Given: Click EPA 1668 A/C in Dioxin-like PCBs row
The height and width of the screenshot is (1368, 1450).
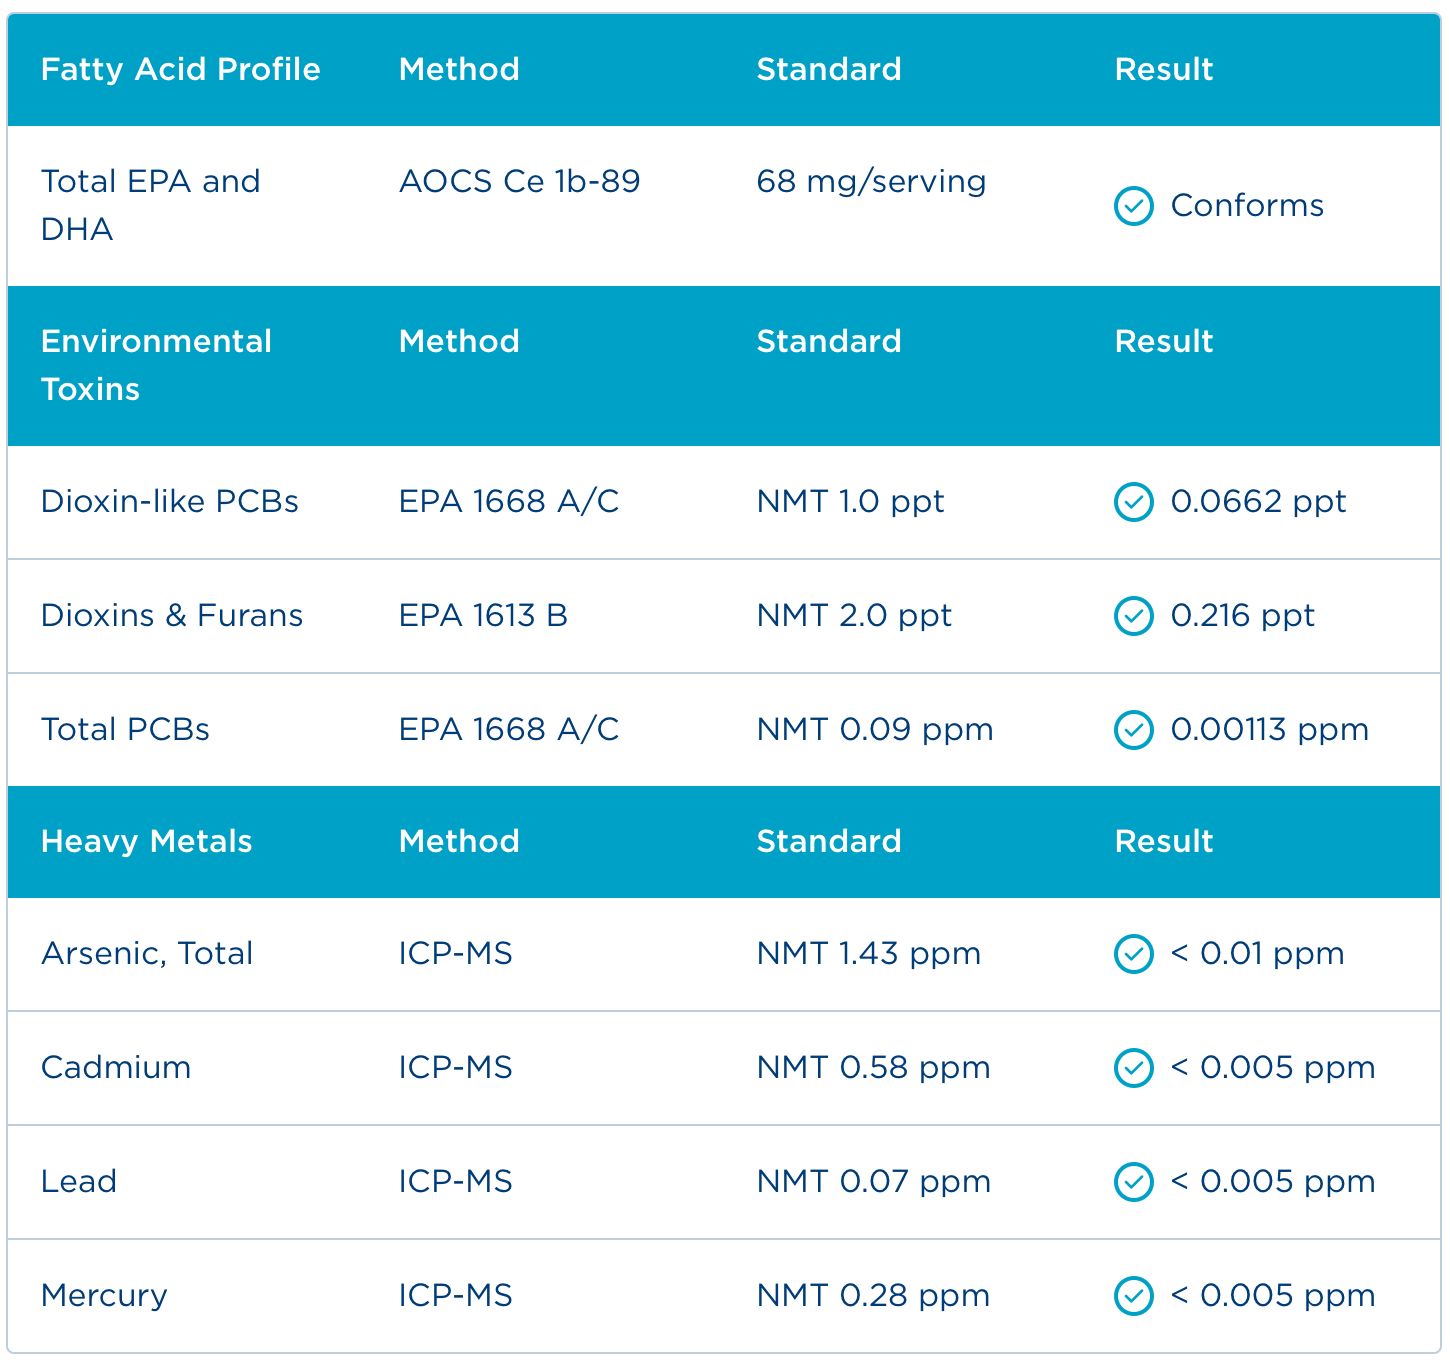Looking at the screenshot, I should [509, 502].
